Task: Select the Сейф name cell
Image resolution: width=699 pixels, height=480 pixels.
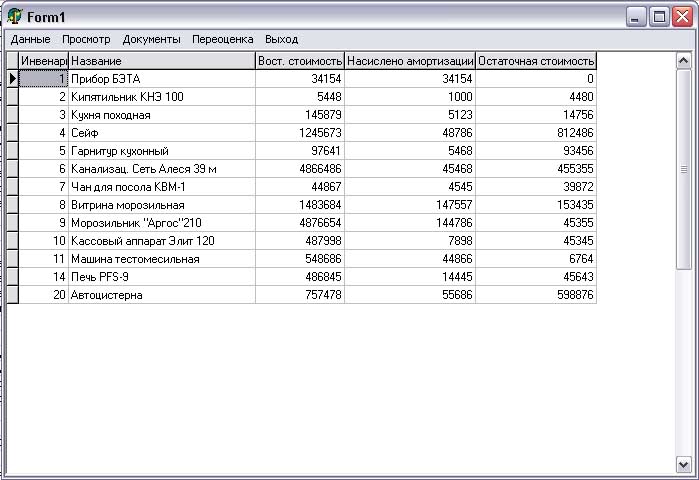Action: tap(161, 132)
